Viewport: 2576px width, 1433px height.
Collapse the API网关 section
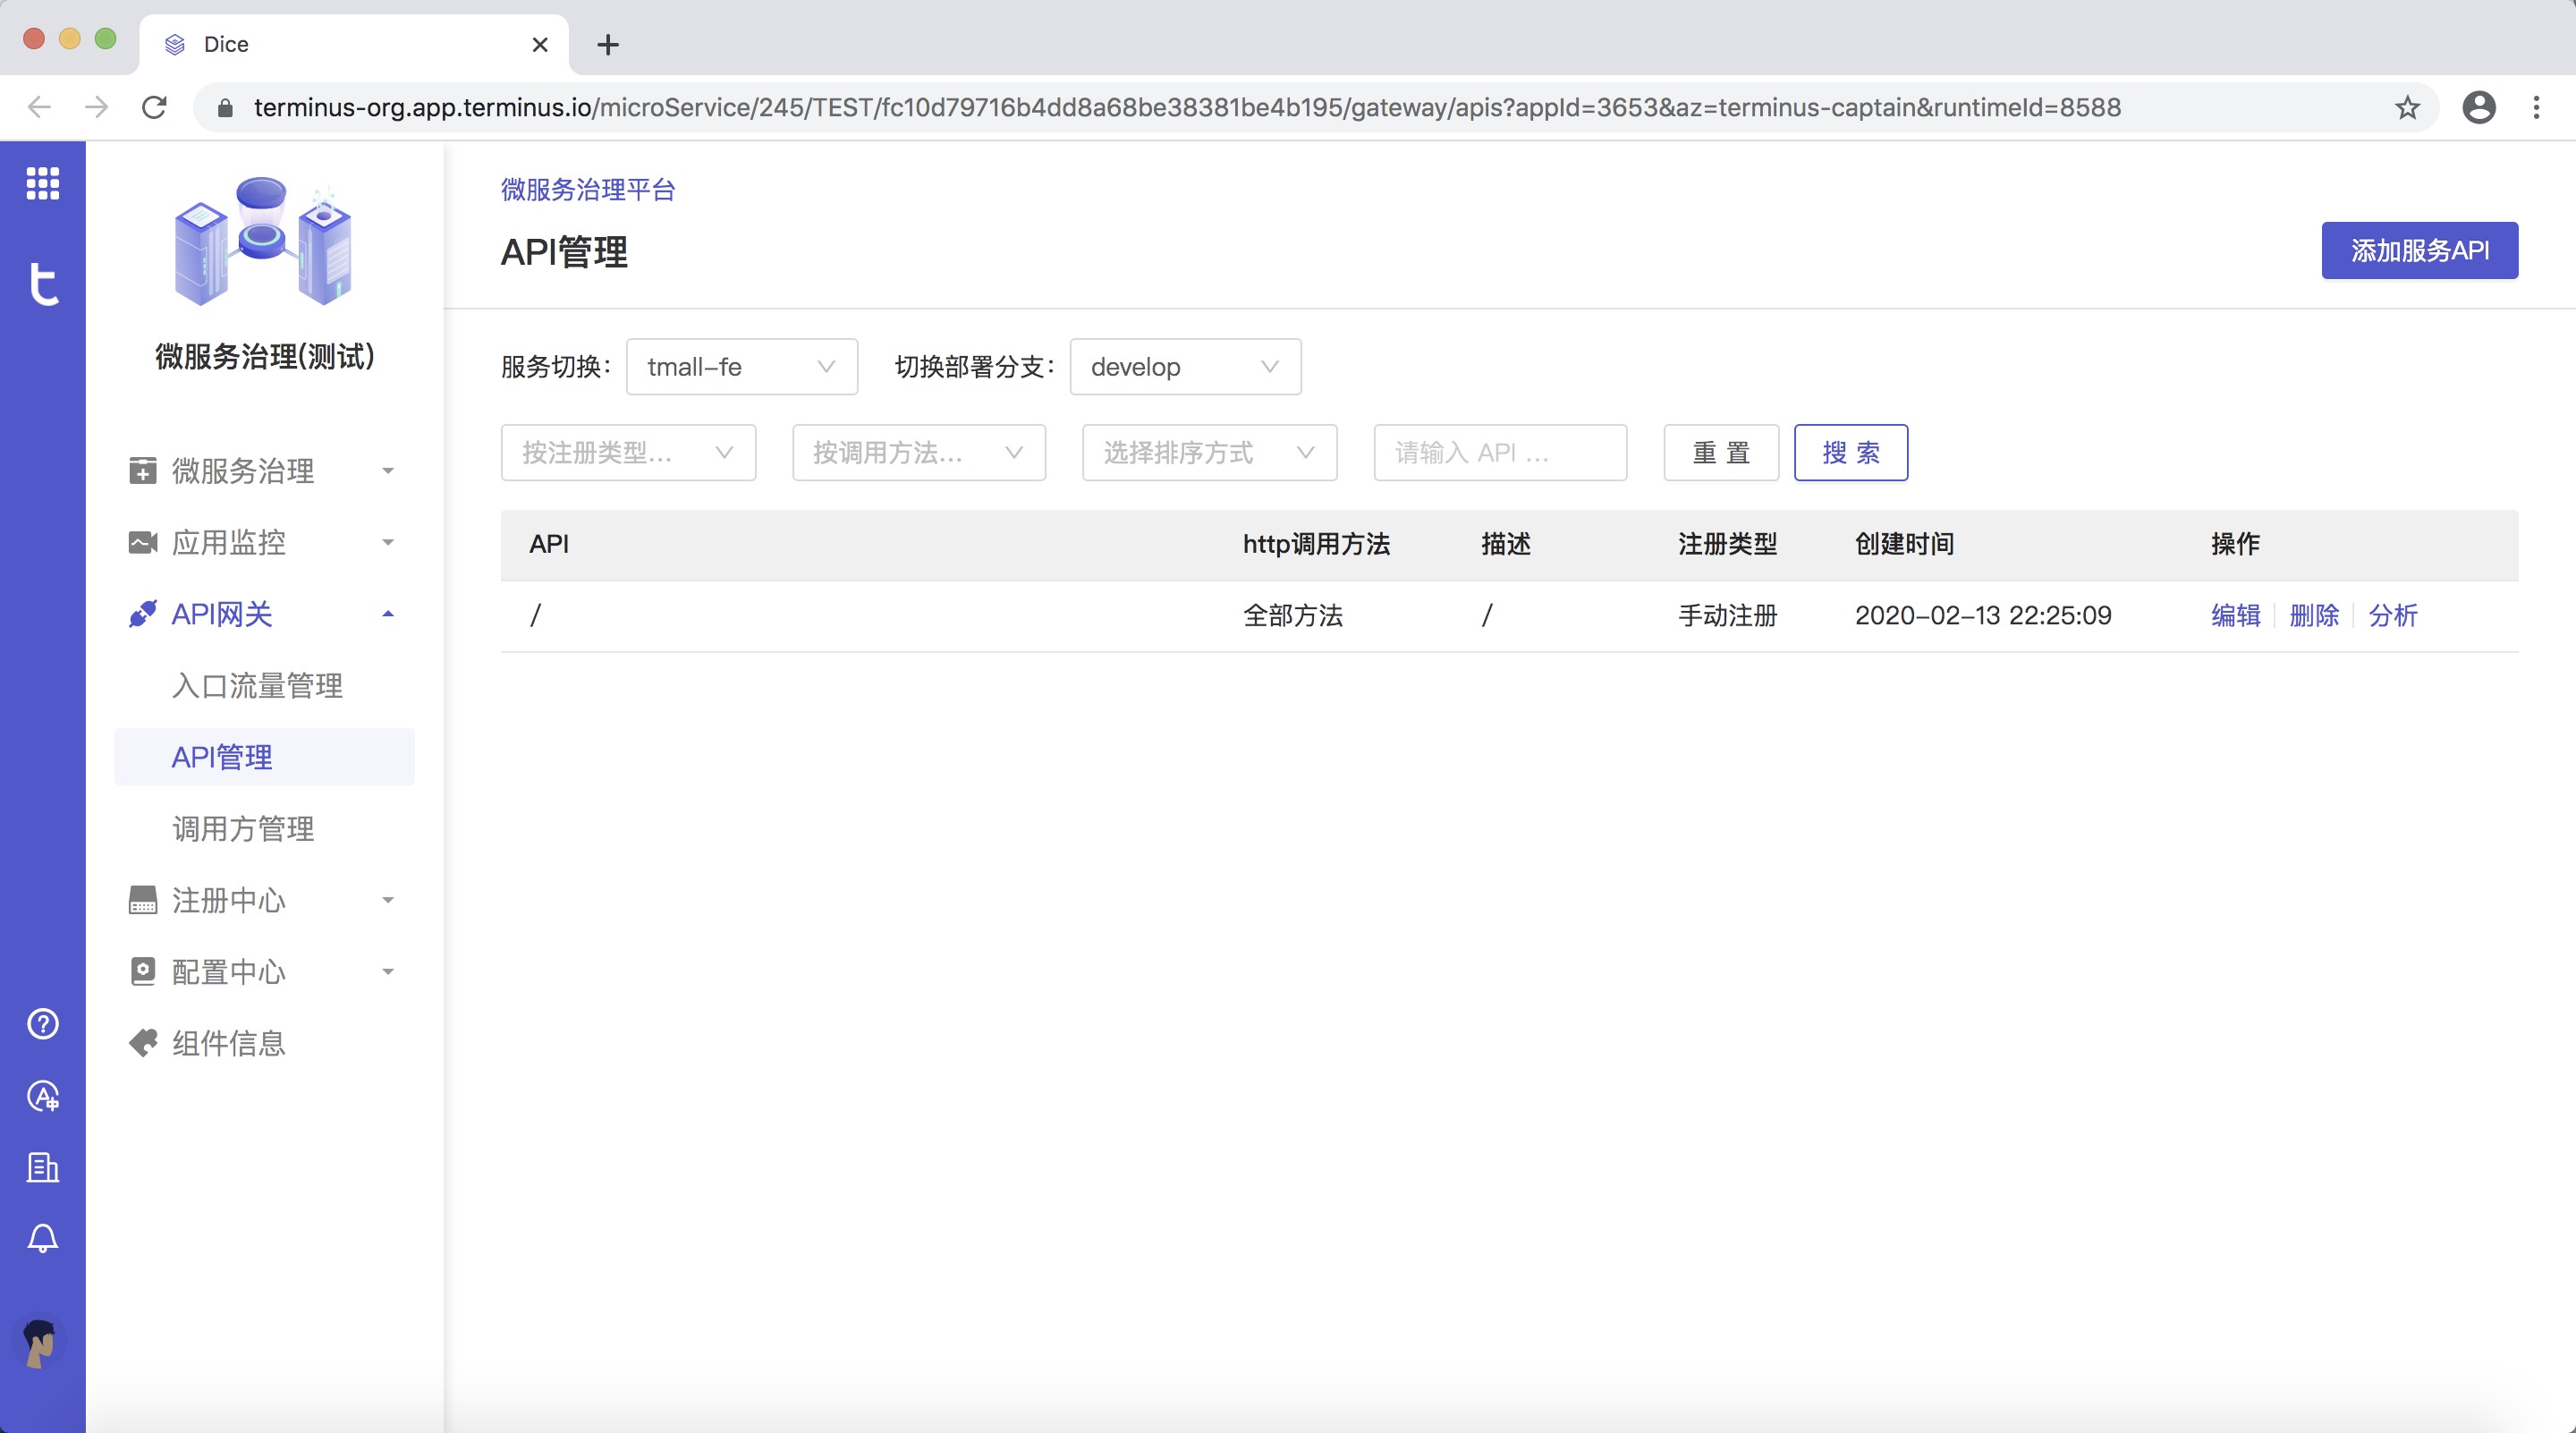point(389,614)
